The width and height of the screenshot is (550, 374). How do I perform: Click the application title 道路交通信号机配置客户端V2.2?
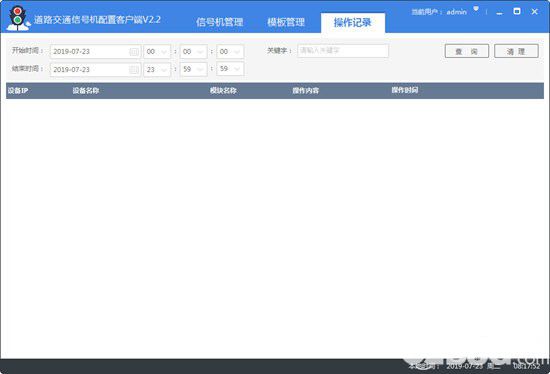pyautogui.click(x=97, y=20)
